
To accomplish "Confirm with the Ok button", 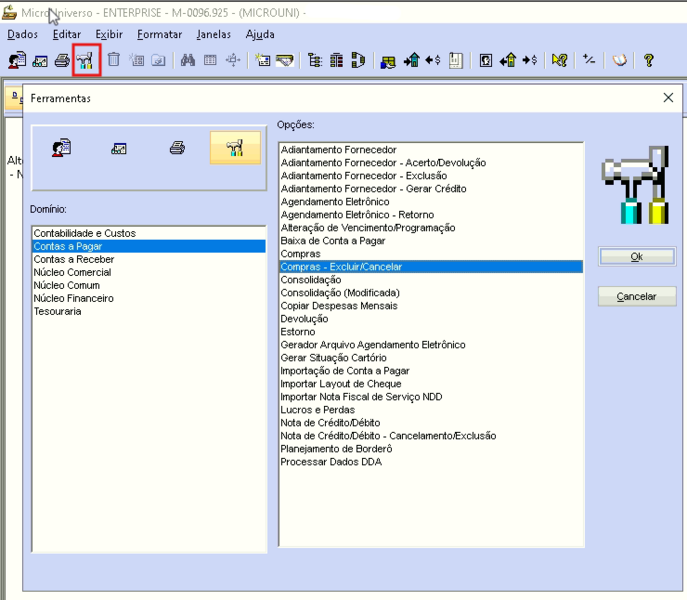I will pos(637,257).
